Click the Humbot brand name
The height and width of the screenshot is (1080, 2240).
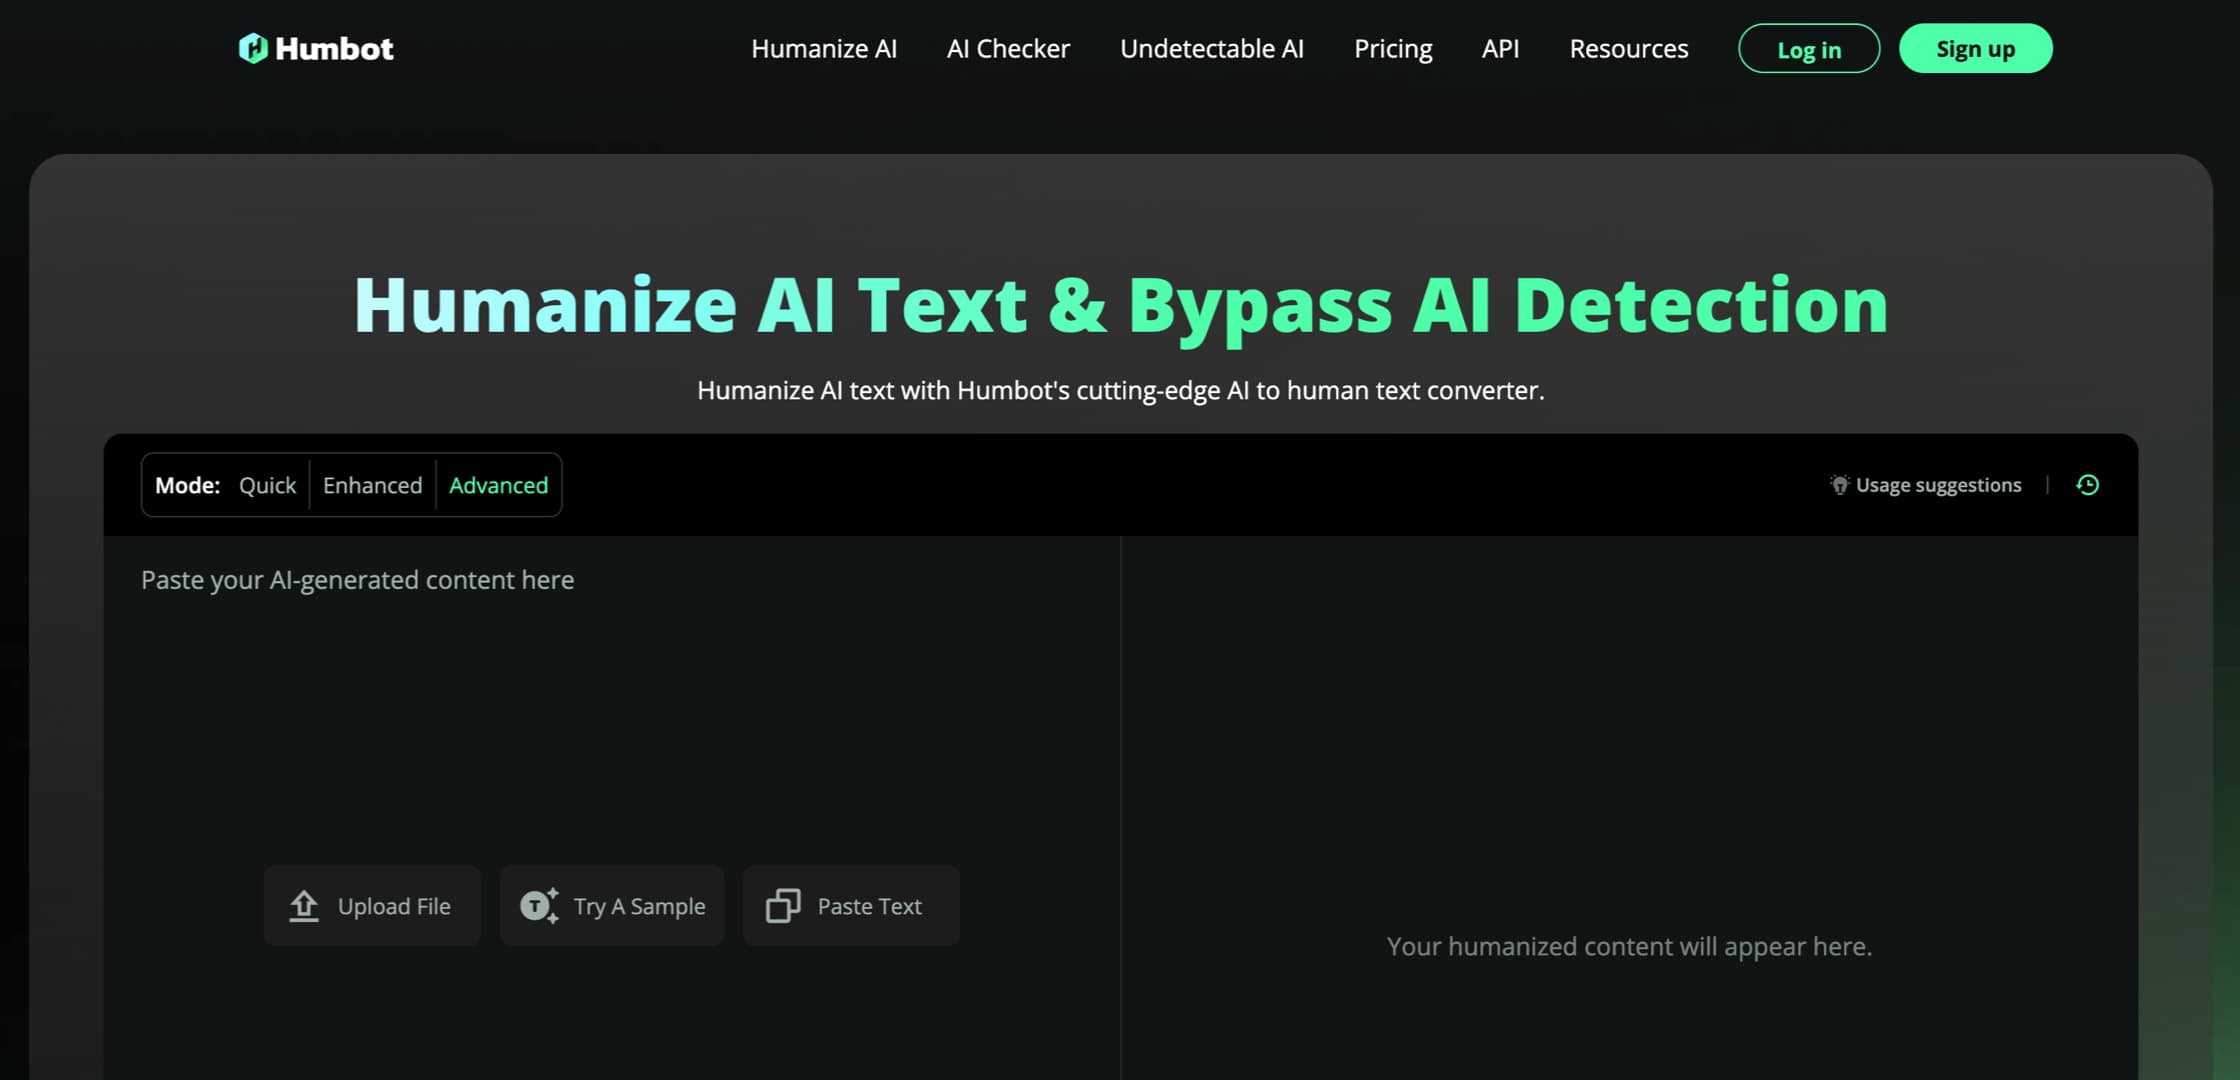click(334, 49)
